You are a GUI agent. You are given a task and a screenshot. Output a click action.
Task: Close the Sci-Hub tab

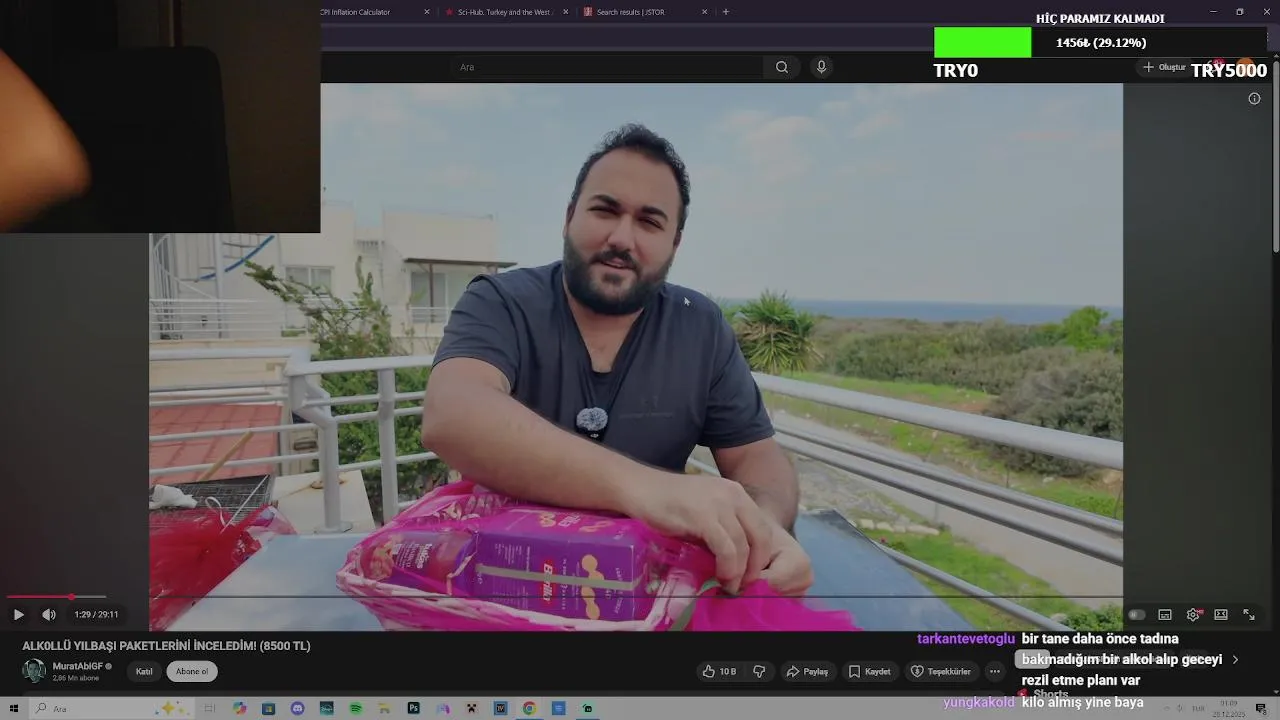click(x=566, y=12)
